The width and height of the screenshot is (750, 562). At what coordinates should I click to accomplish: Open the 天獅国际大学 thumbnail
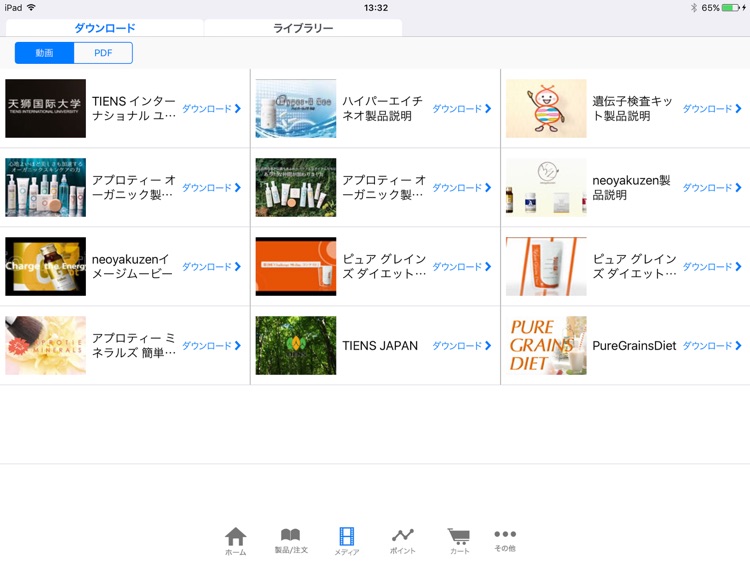[45, 109]
